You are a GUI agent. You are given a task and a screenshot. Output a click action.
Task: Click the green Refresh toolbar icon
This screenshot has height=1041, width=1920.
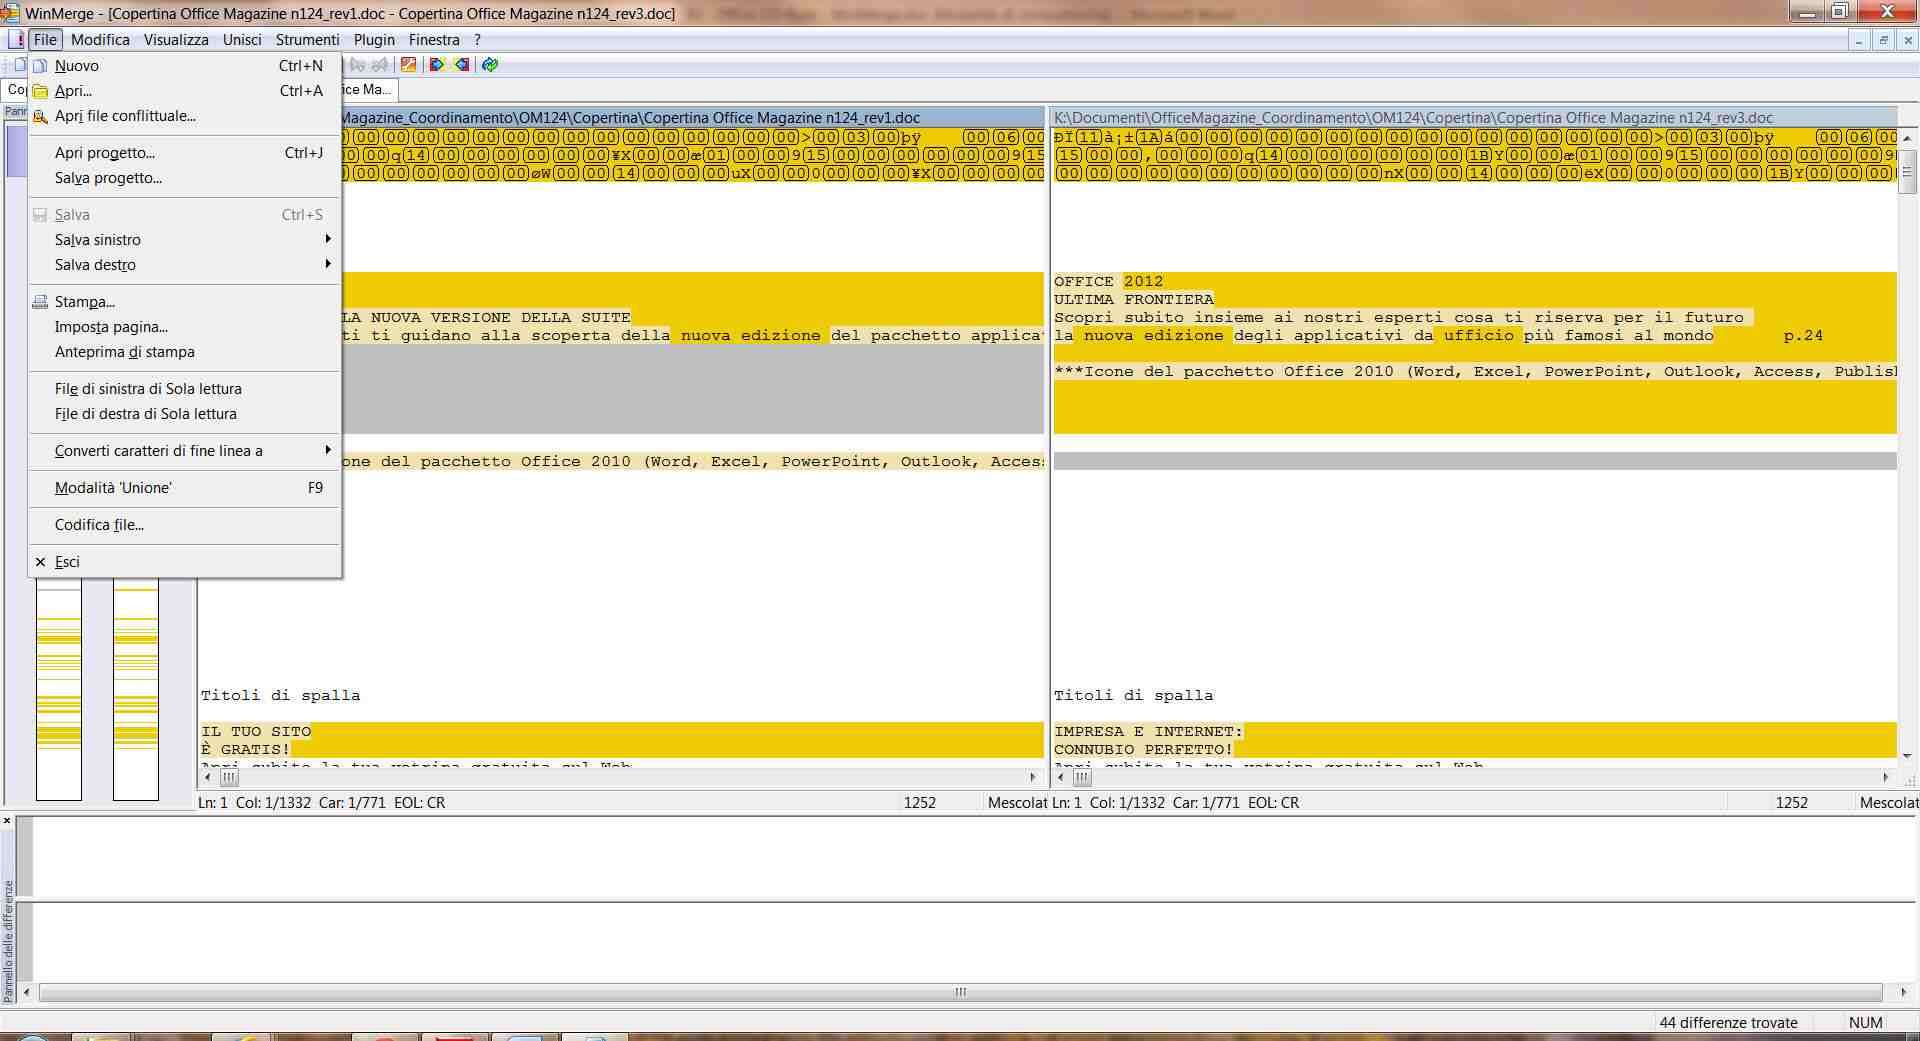(490, 65)
